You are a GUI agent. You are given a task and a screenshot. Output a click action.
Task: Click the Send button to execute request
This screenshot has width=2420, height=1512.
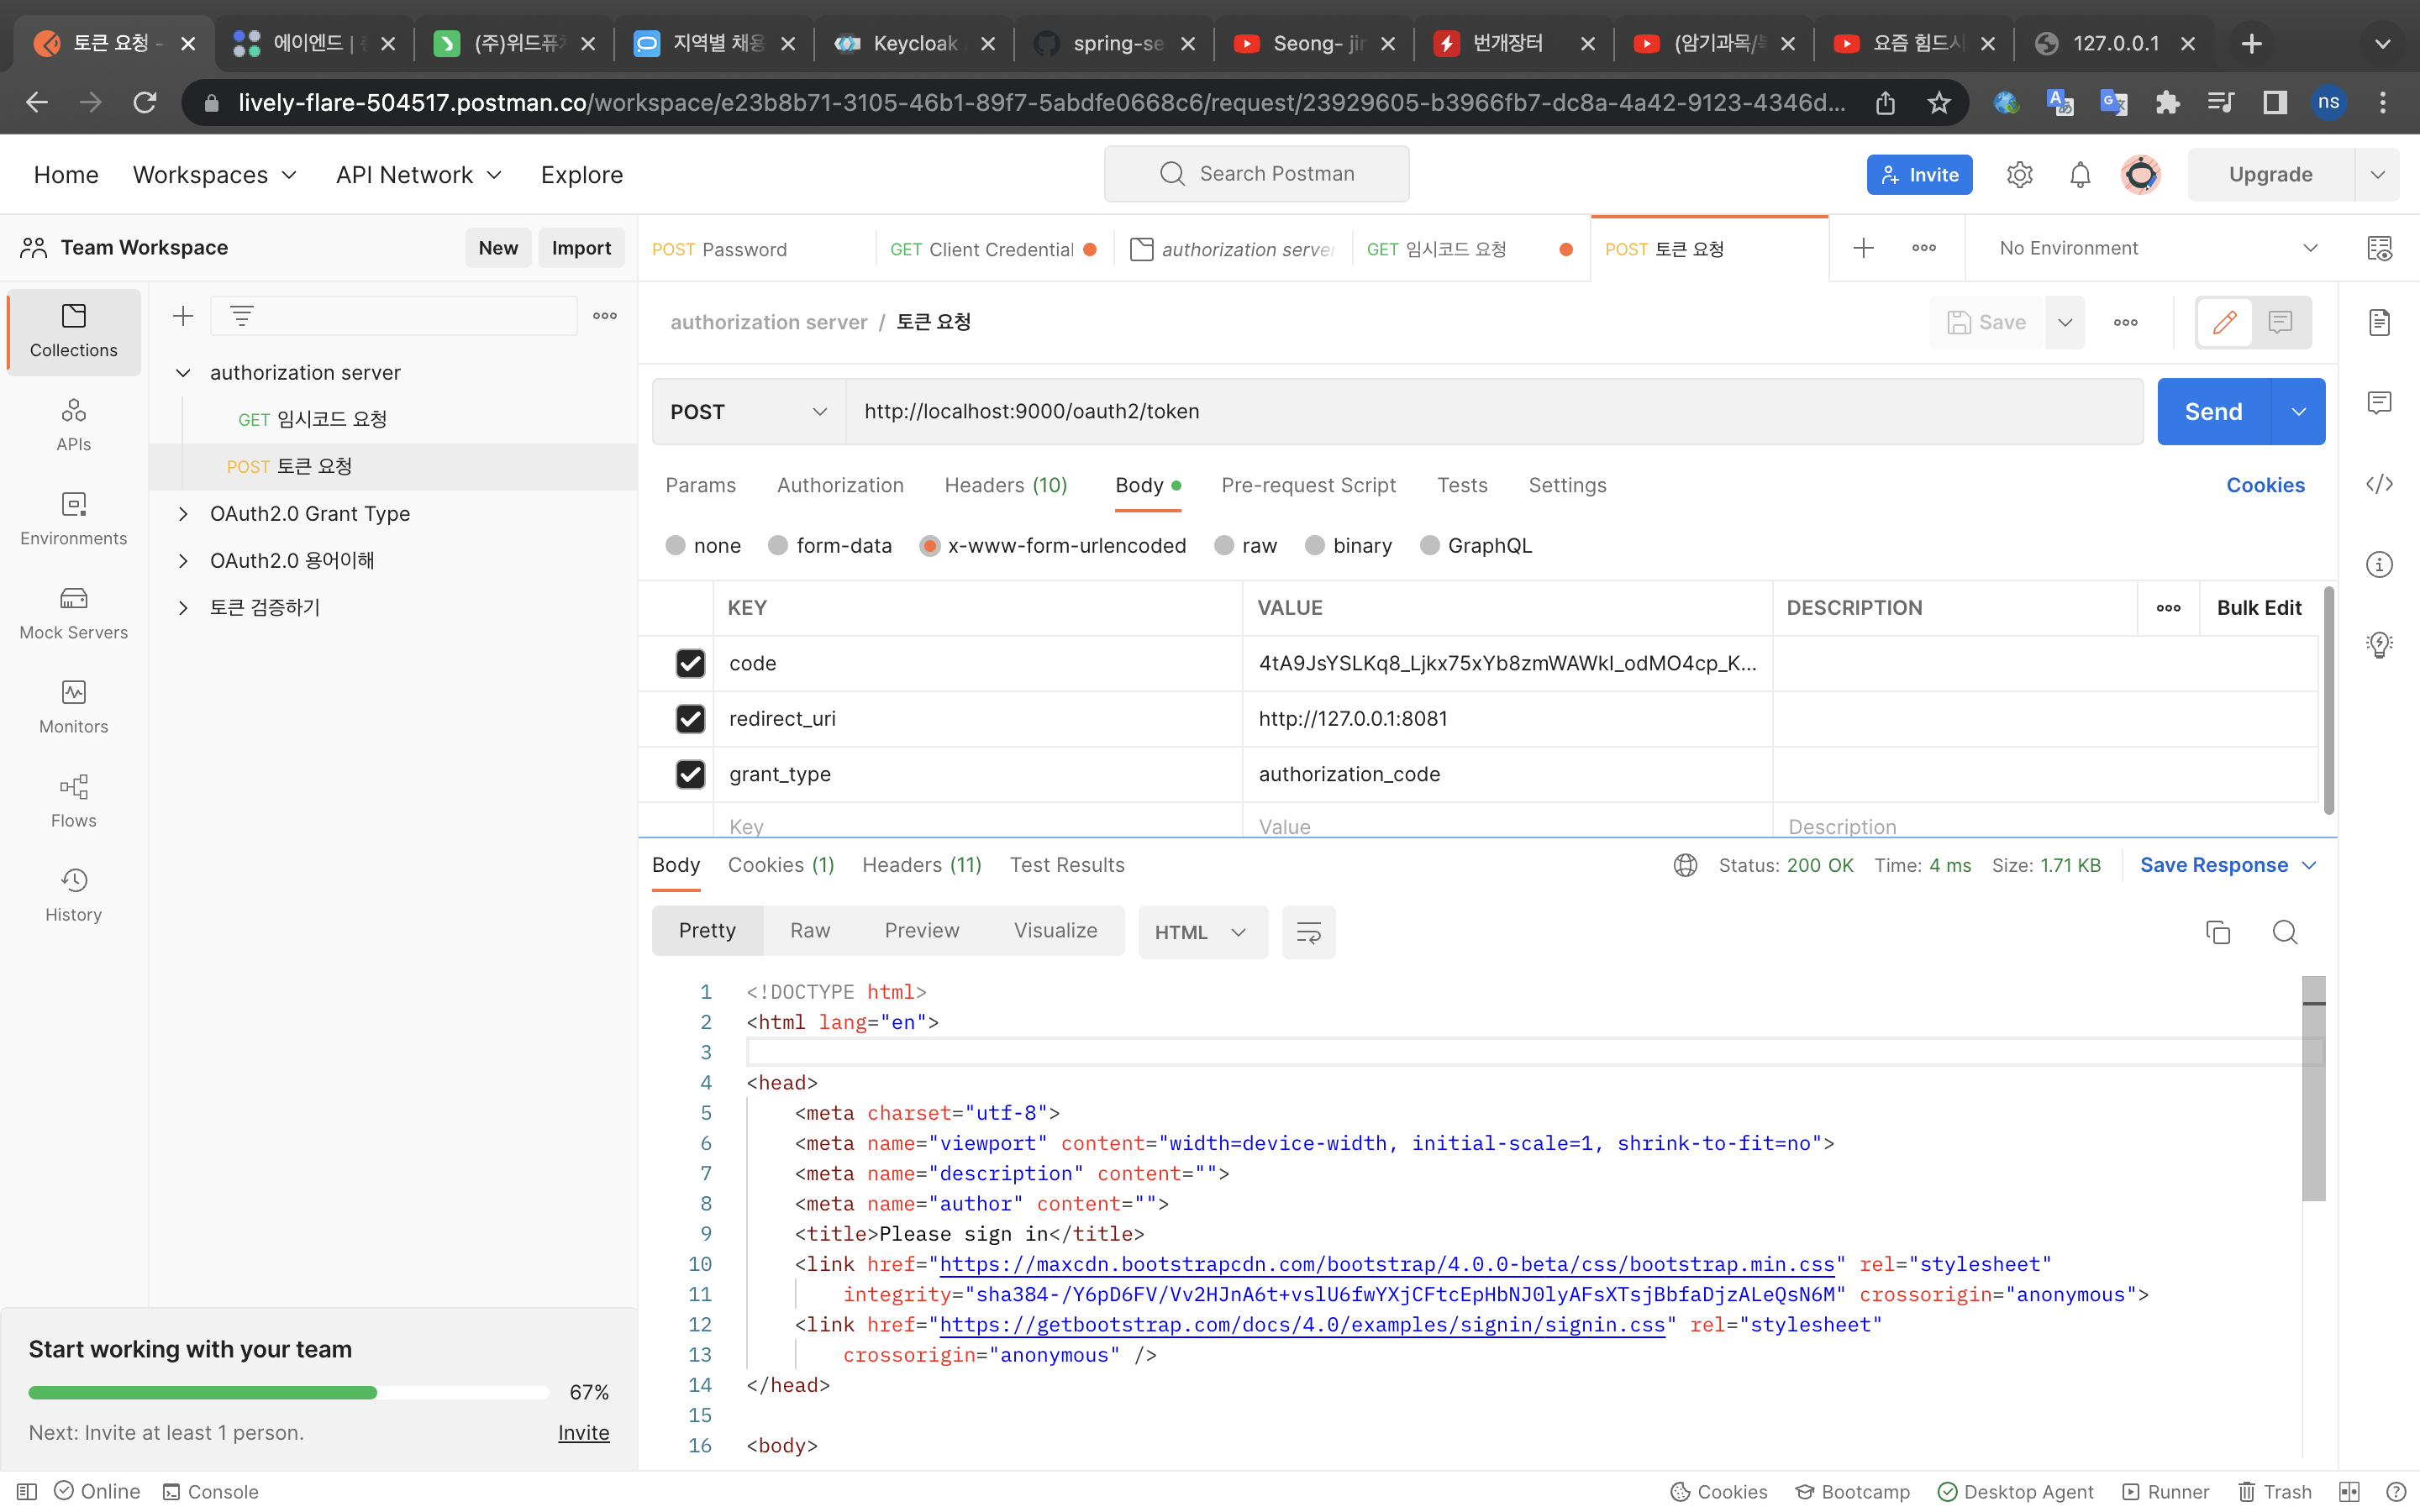pos(2212,411)
